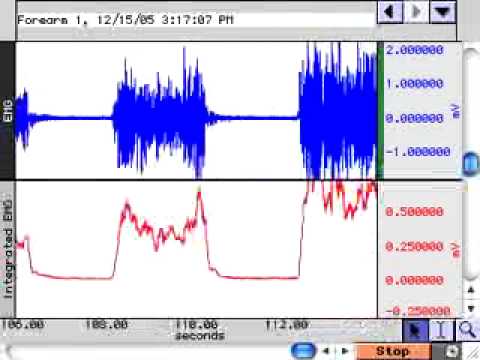Click the 0.500000 Integrated EMG scale value
This screenshot has height=360, width=480.
click(x=414, y=212)
